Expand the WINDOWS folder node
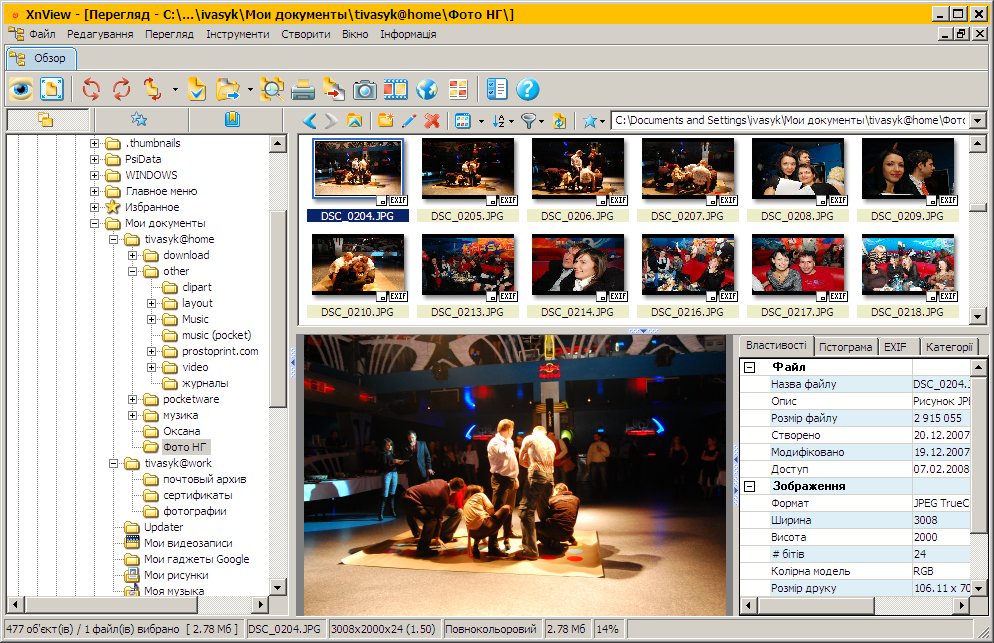994x643 pixels. click(94, 176)
